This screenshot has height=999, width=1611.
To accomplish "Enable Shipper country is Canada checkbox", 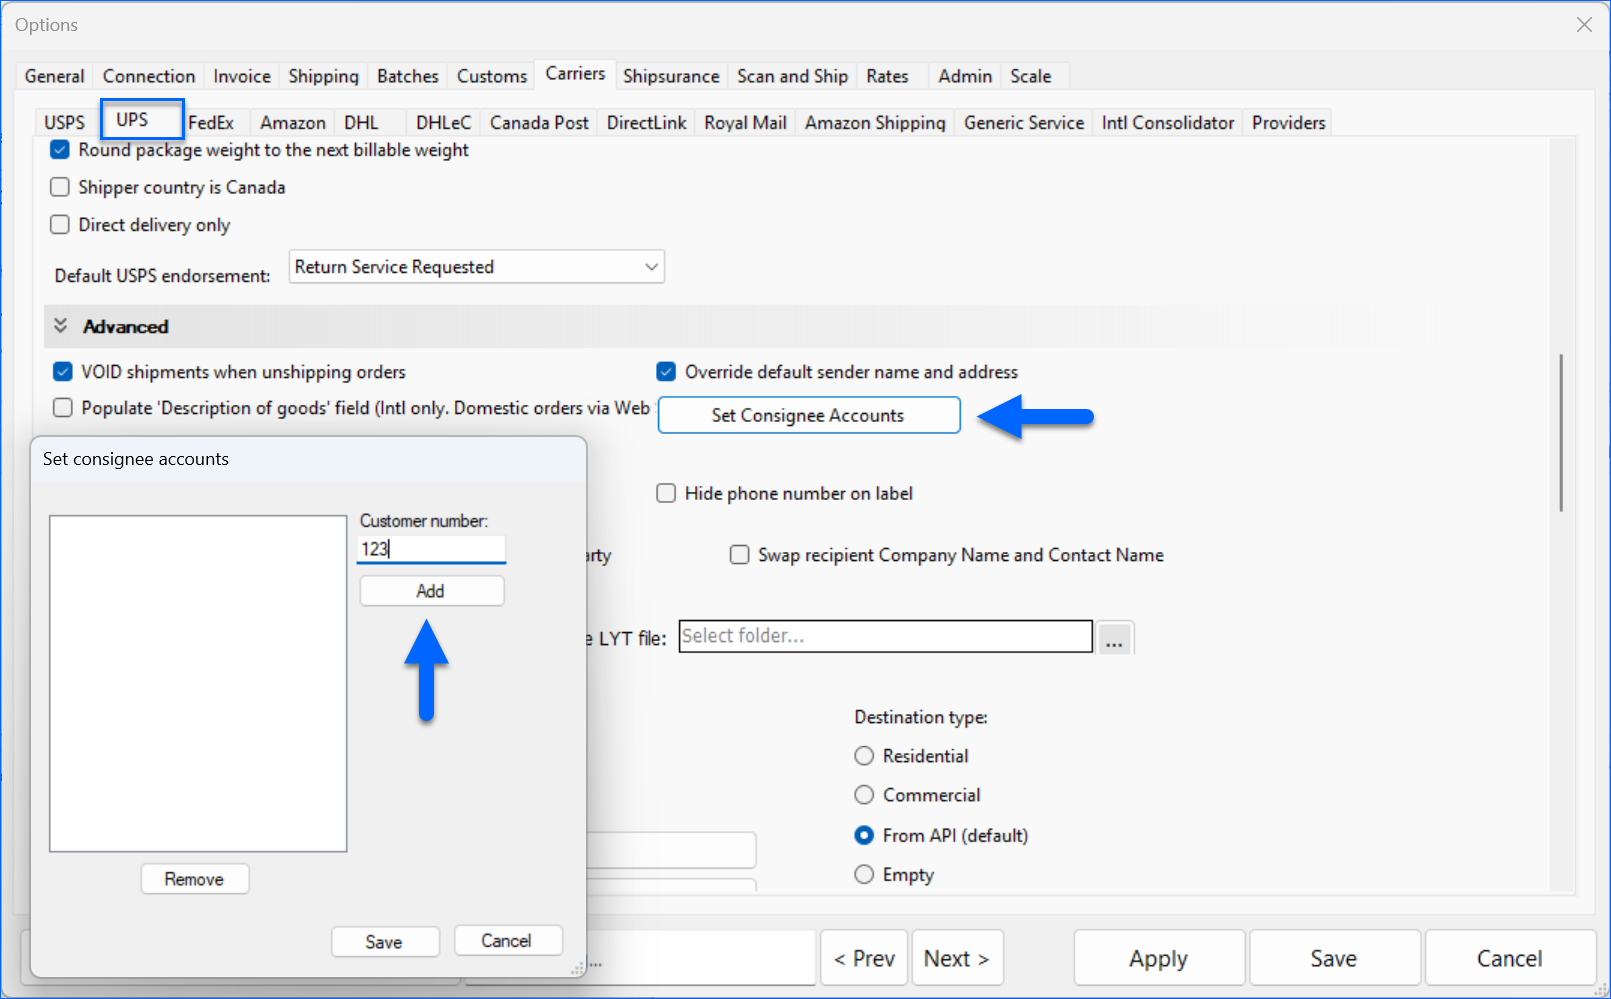I will [60, 187].
